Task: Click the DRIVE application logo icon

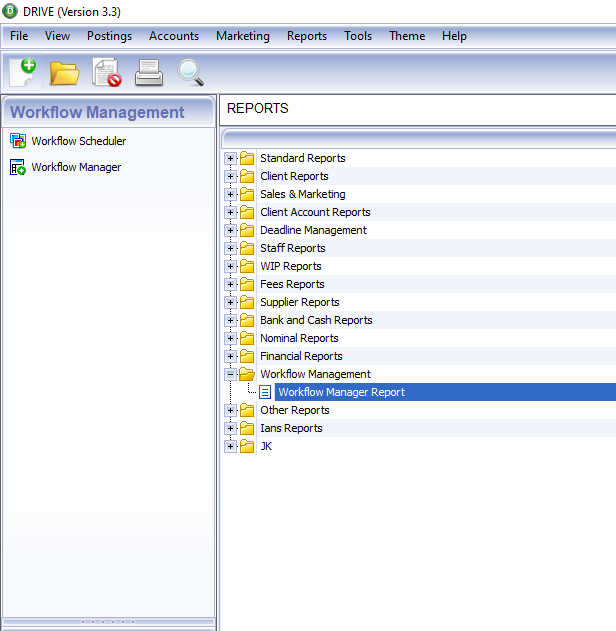Action: pos(10,11)
